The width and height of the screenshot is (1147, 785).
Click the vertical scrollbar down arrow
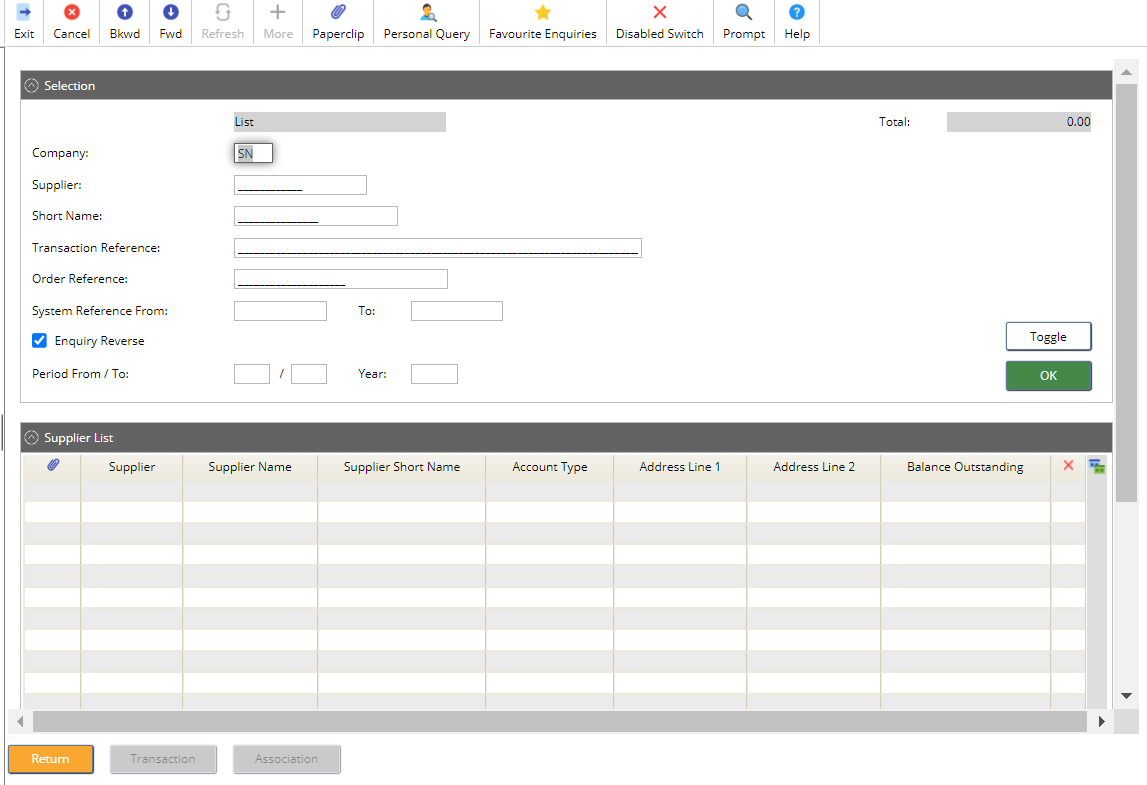[x=1127, y=696]
